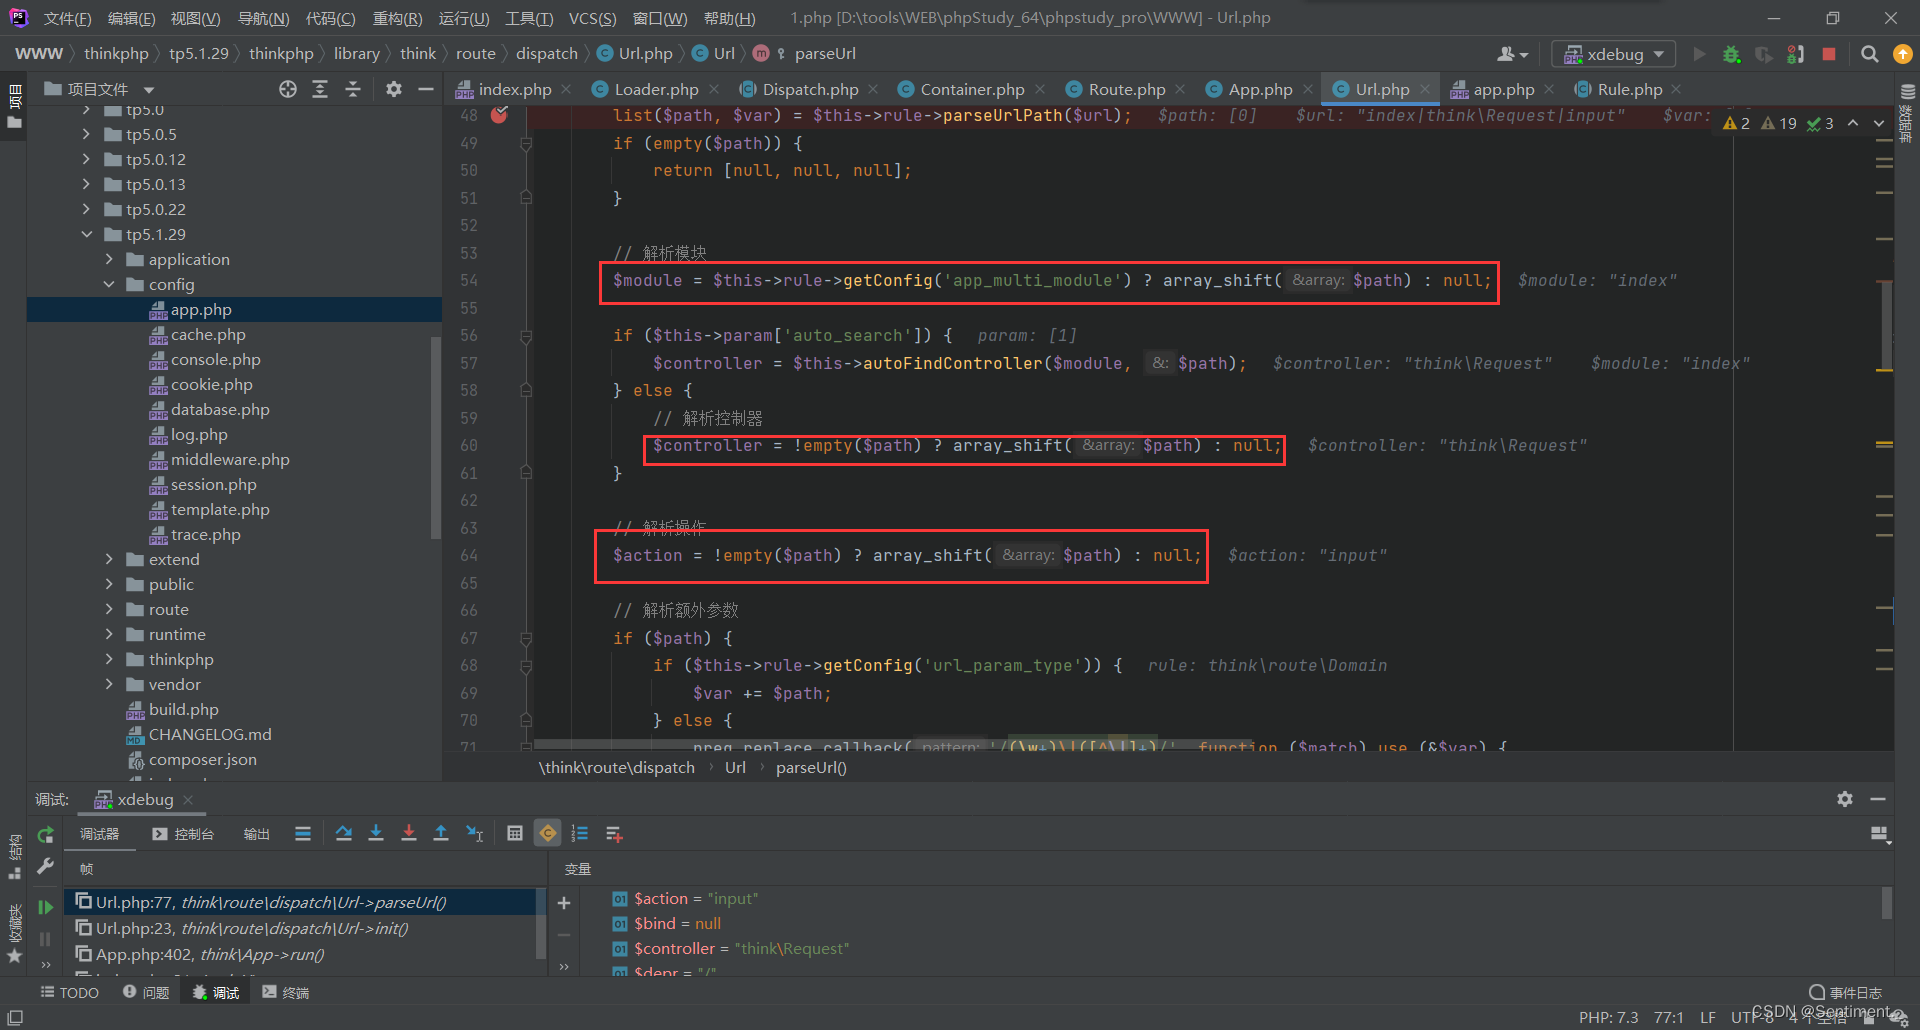Viewport: 1920px width, 1030px height.
Task: Open debug panel settings gear
Action: [1845, 799]
